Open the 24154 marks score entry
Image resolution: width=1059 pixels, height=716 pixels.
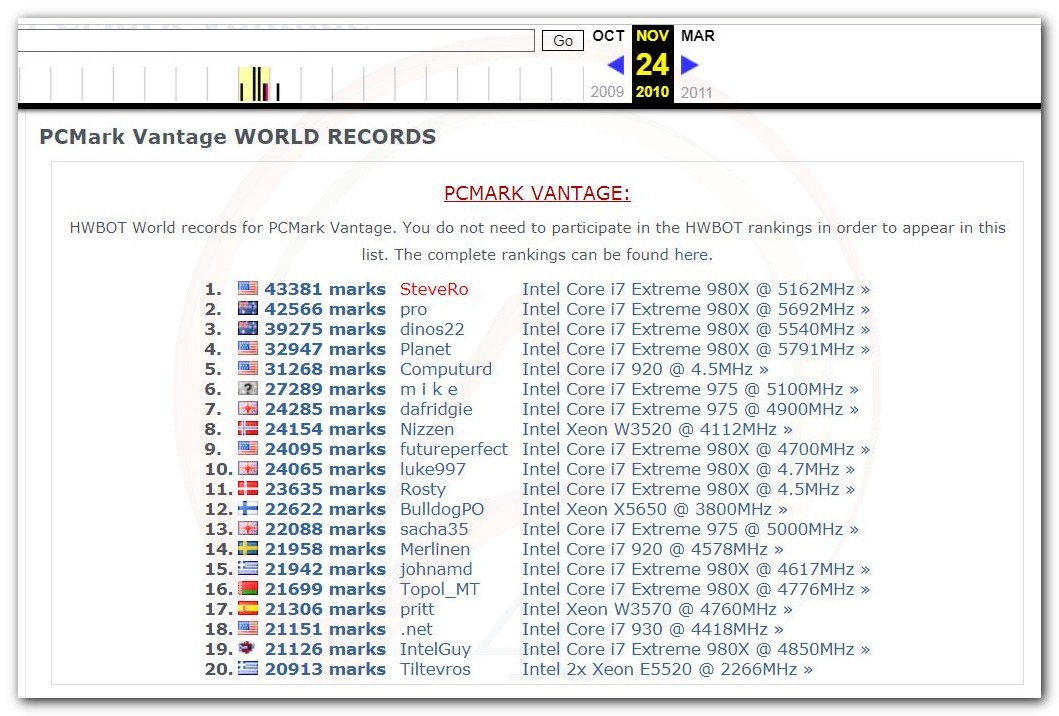[x=325, y=429]
